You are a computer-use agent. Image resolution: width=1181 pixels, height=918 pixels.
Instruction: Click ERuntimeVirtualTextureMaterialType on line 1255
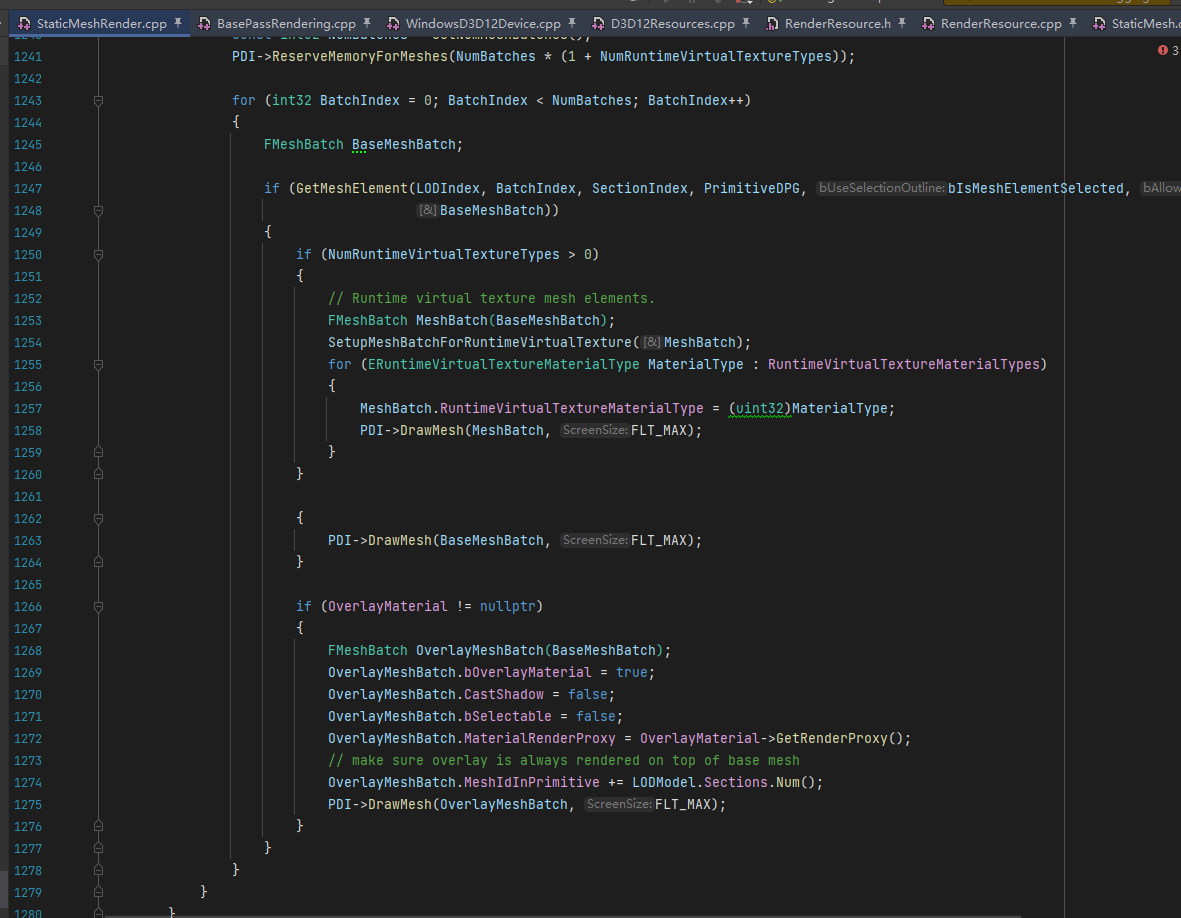[503, 364]
